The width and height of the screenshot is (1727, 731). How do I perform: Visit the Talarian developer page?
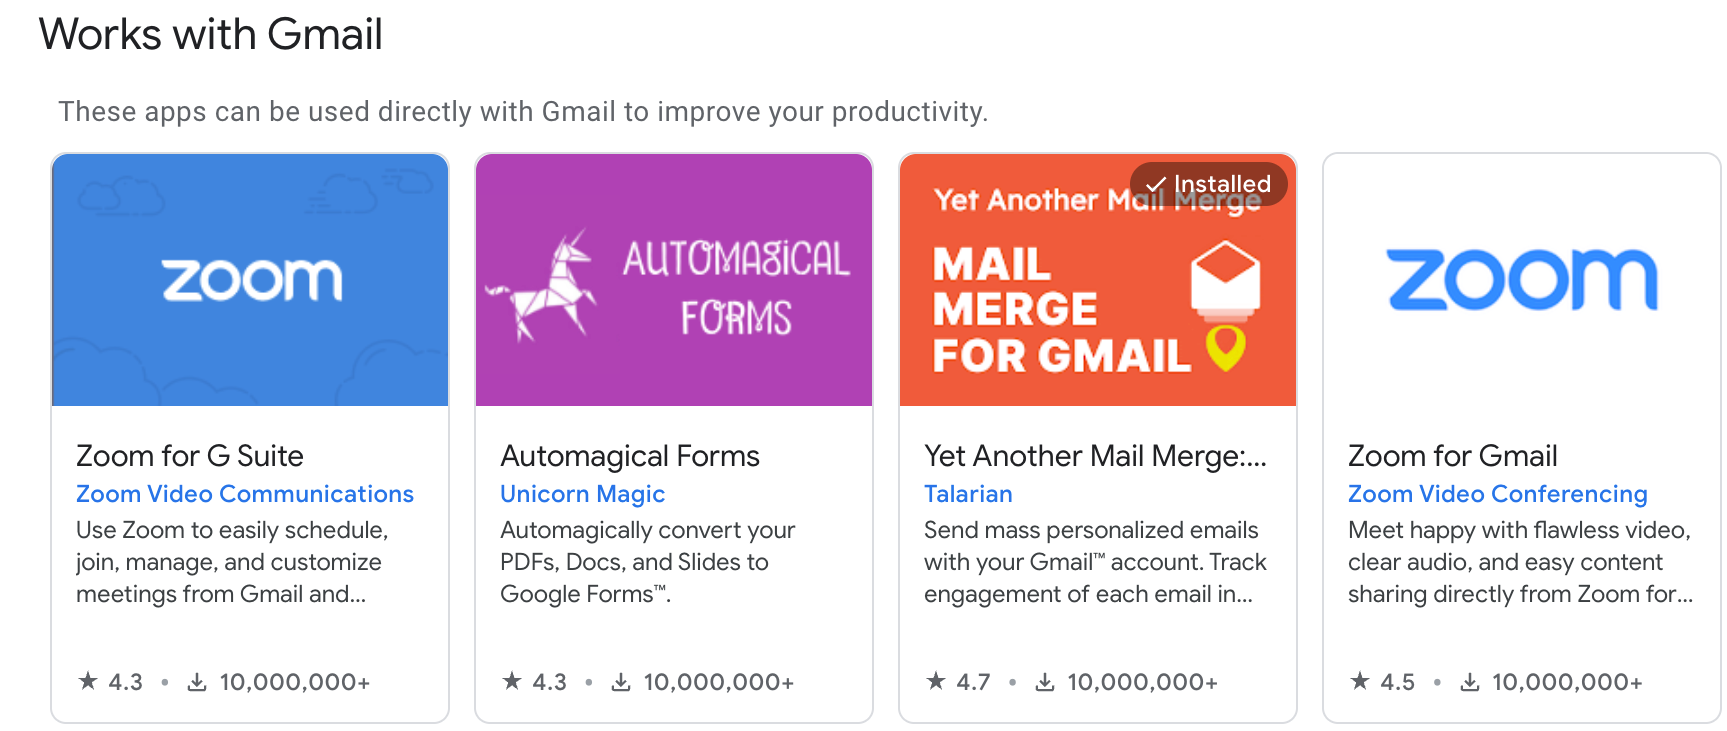(968, 494)
